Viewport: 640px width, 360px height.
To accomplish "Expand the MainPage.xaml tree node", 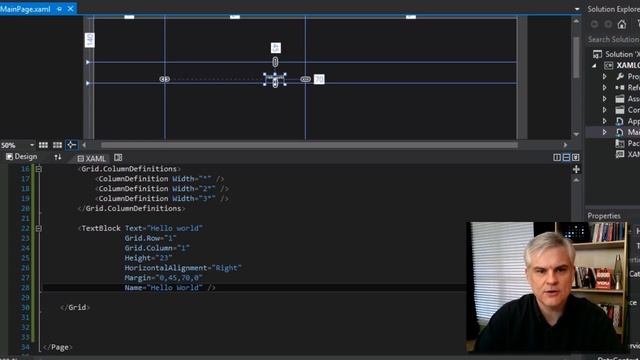I will (x=604, y=132).
